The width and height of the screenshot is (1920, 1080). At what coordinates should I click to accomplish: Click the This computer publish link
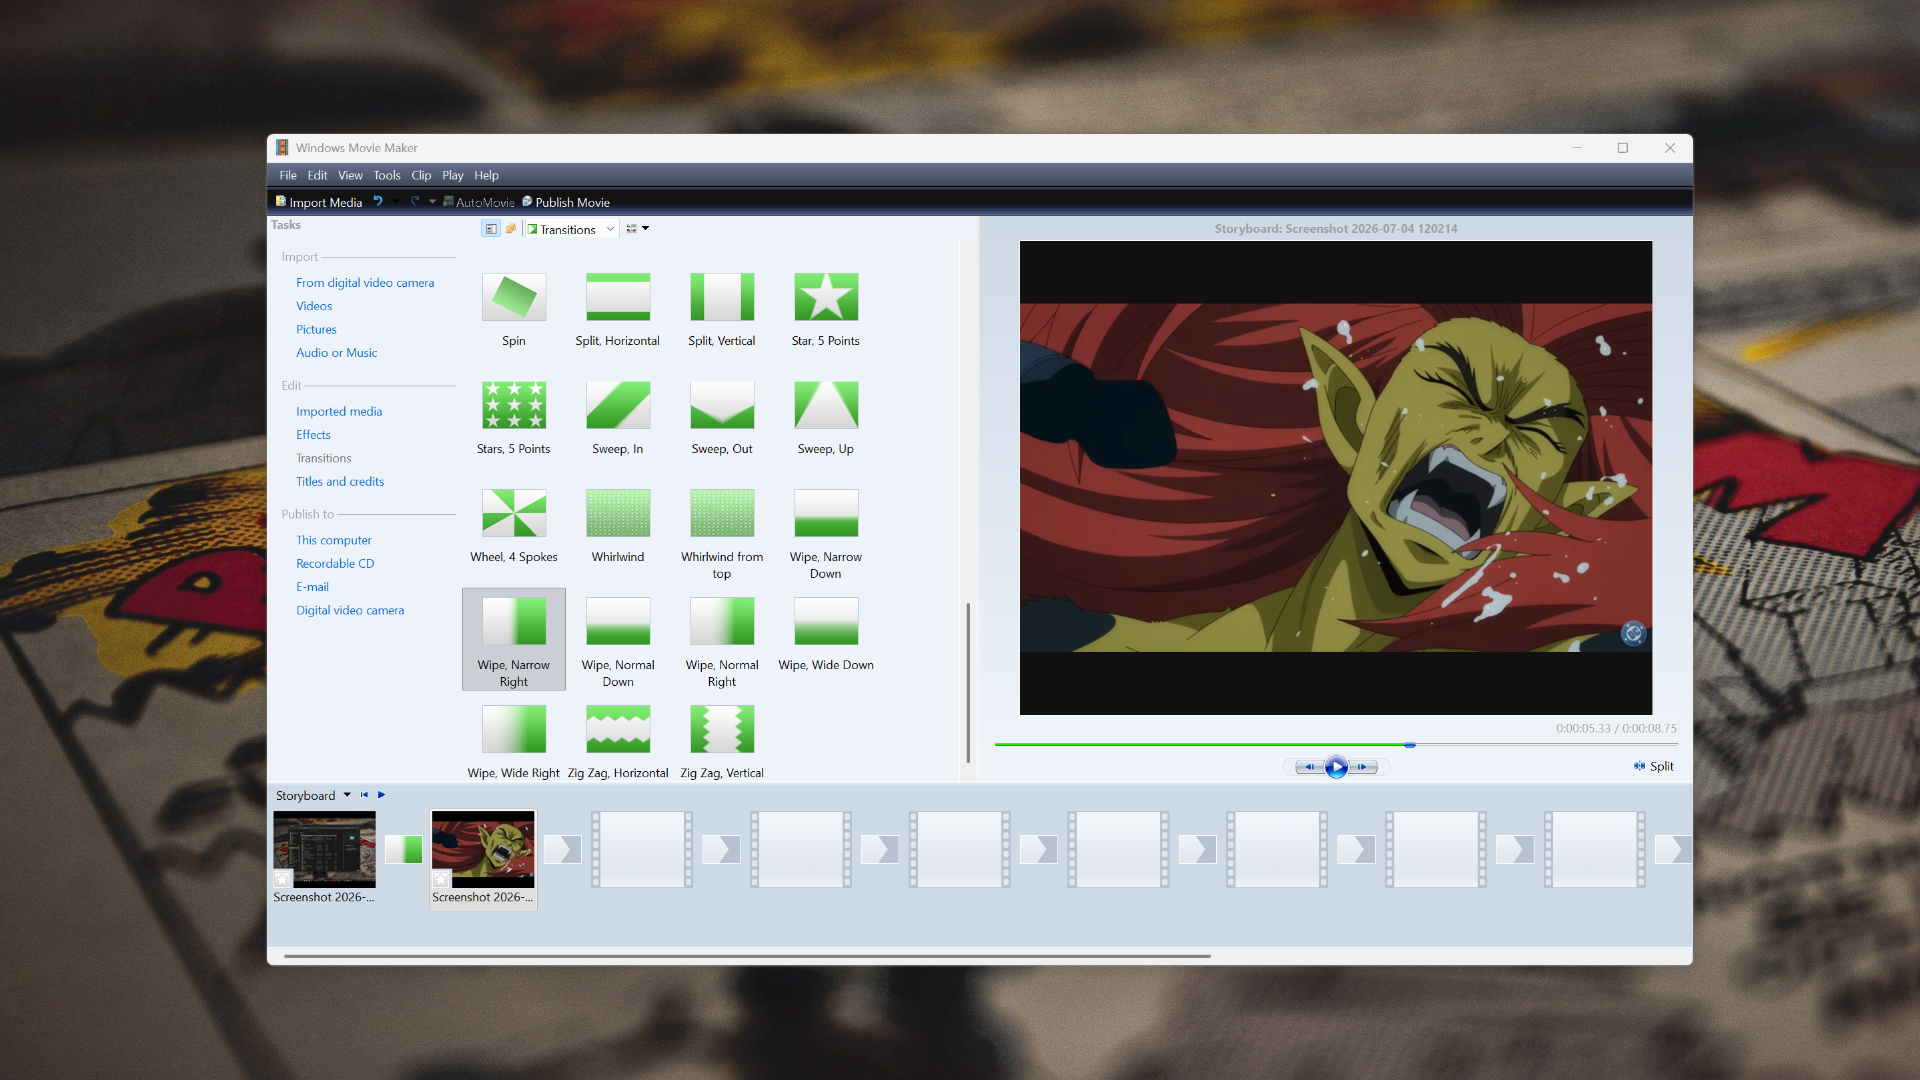point(333,540)
